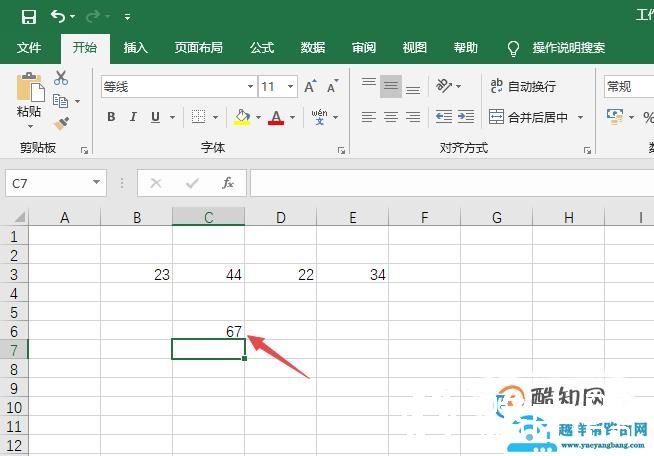Click the Center alignment icon
The height and width of the screenshot is (456, 654).
(x=391, y=117)
